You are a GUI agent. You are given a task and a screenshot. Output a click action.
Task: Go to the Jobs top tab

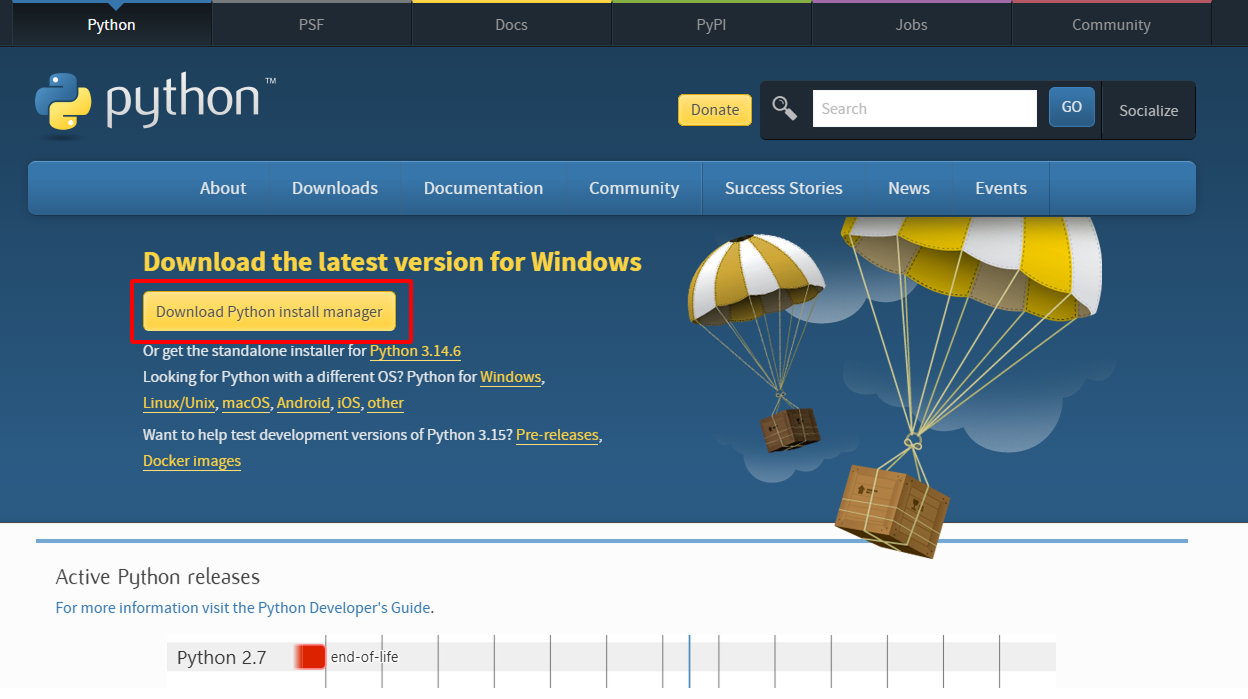click(x=911, y=25)
